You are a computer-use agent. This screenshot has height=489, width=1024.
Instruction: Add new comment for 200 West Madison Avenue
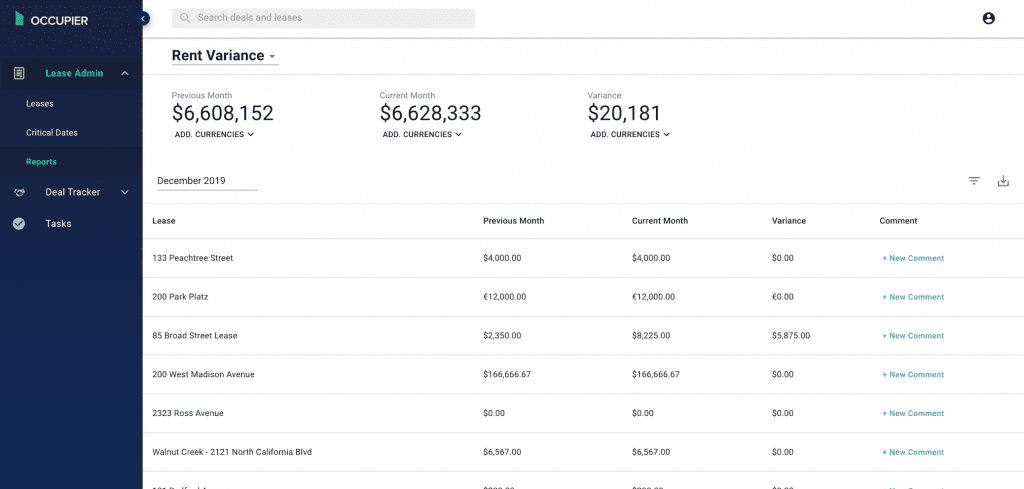[913, 375]
